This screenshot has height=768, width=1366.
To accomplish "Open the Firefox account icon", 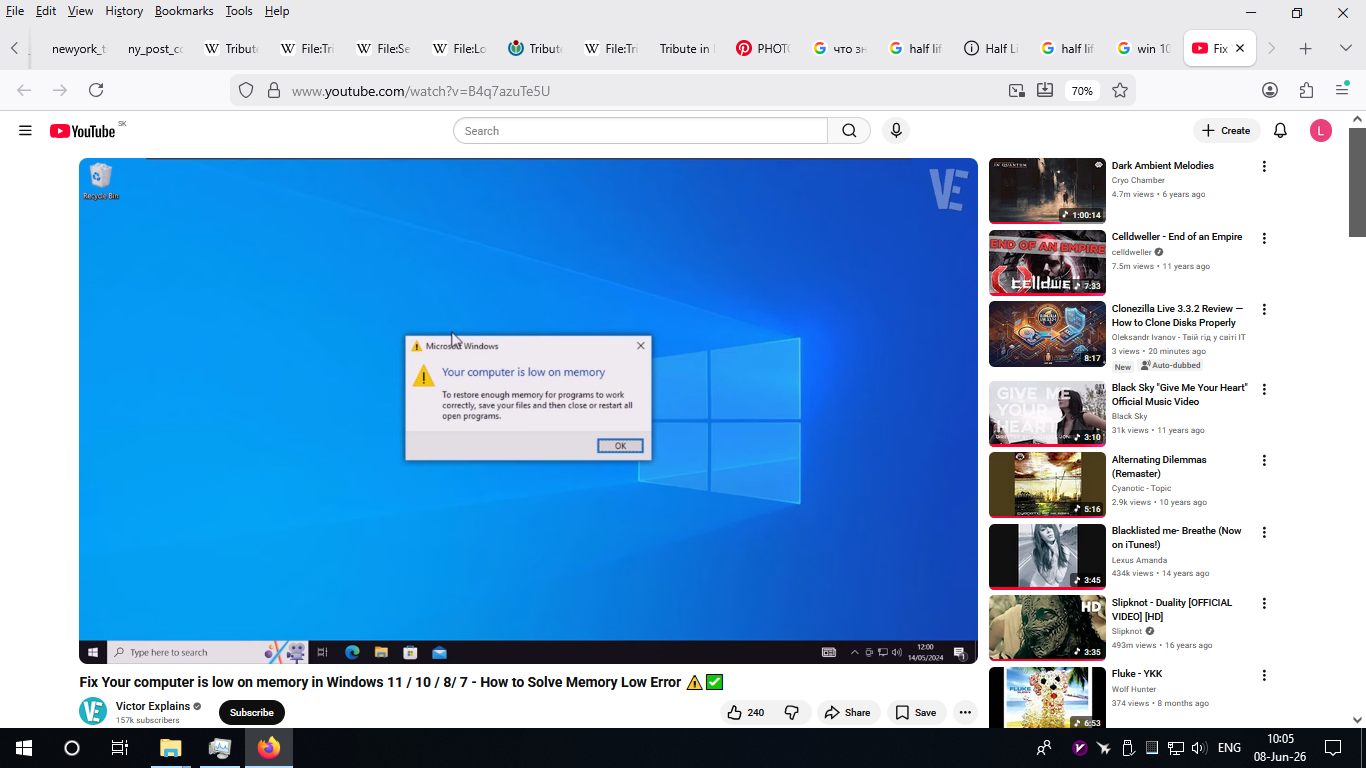I will click(1270, 90).
